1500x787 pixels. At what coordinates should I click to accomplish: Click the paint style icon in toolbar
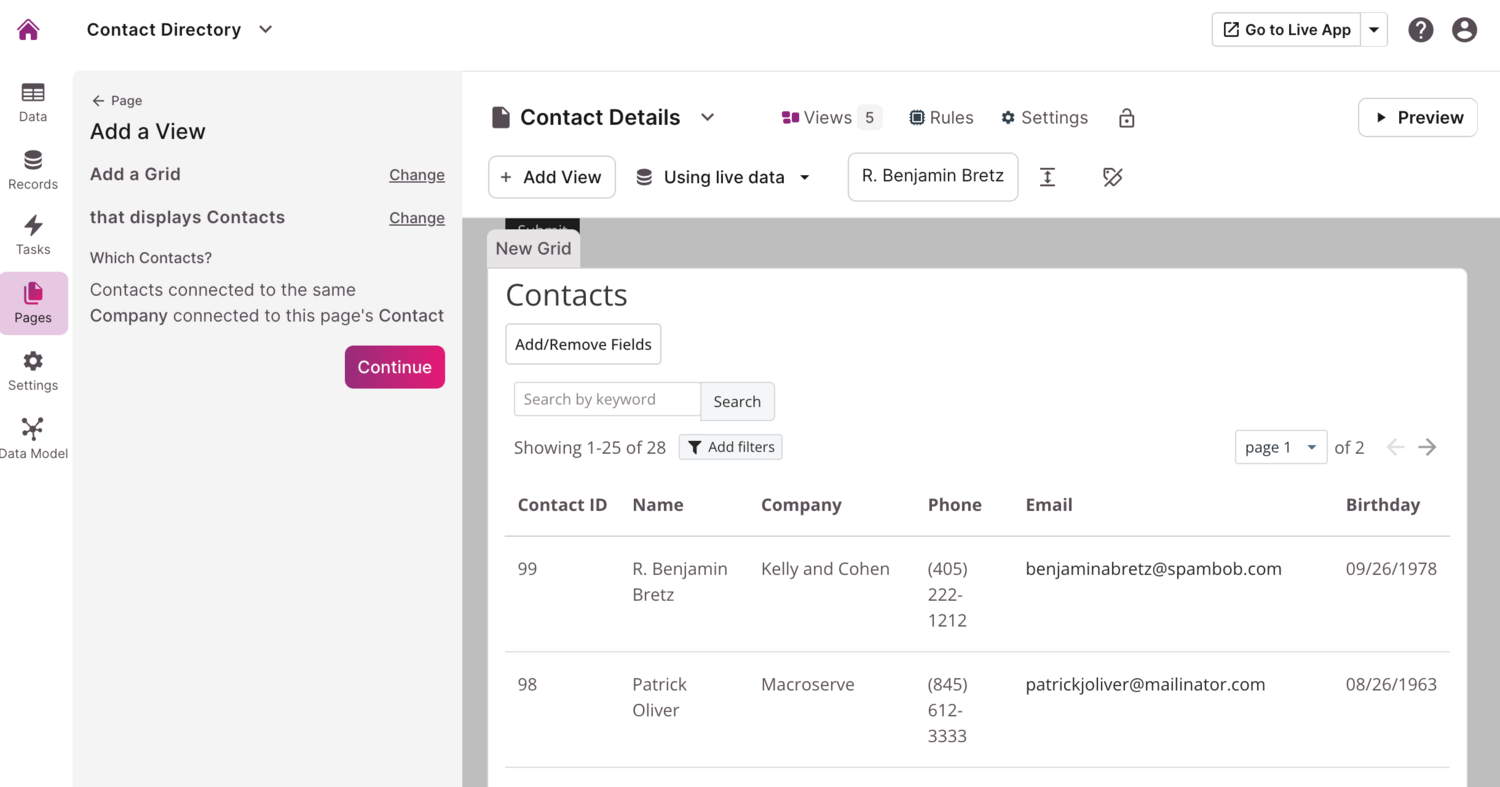click(x=1112, y=177)
